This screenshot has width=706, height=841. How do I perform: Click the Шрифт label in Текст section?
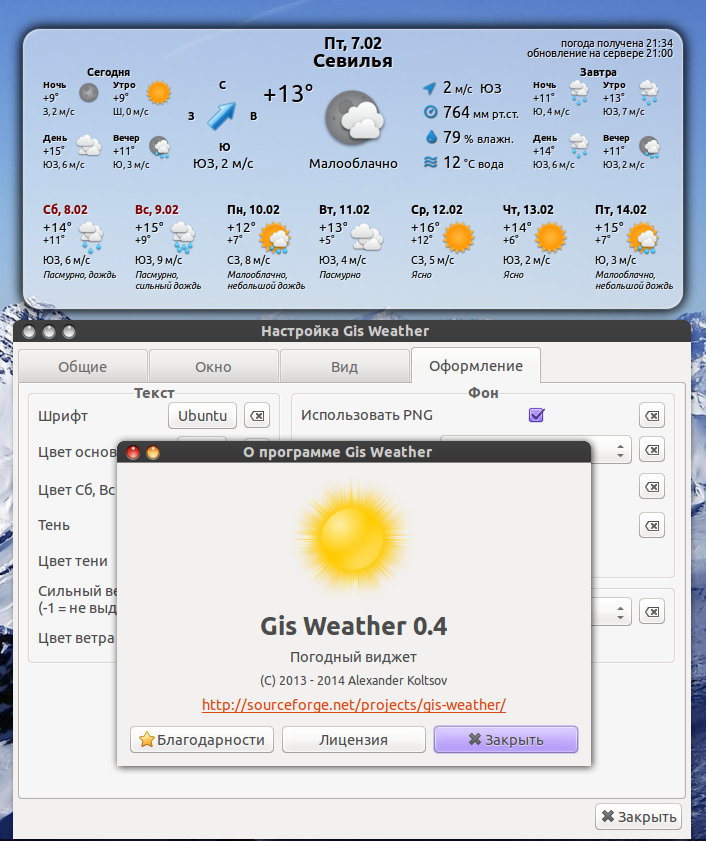tap(63, 416)
